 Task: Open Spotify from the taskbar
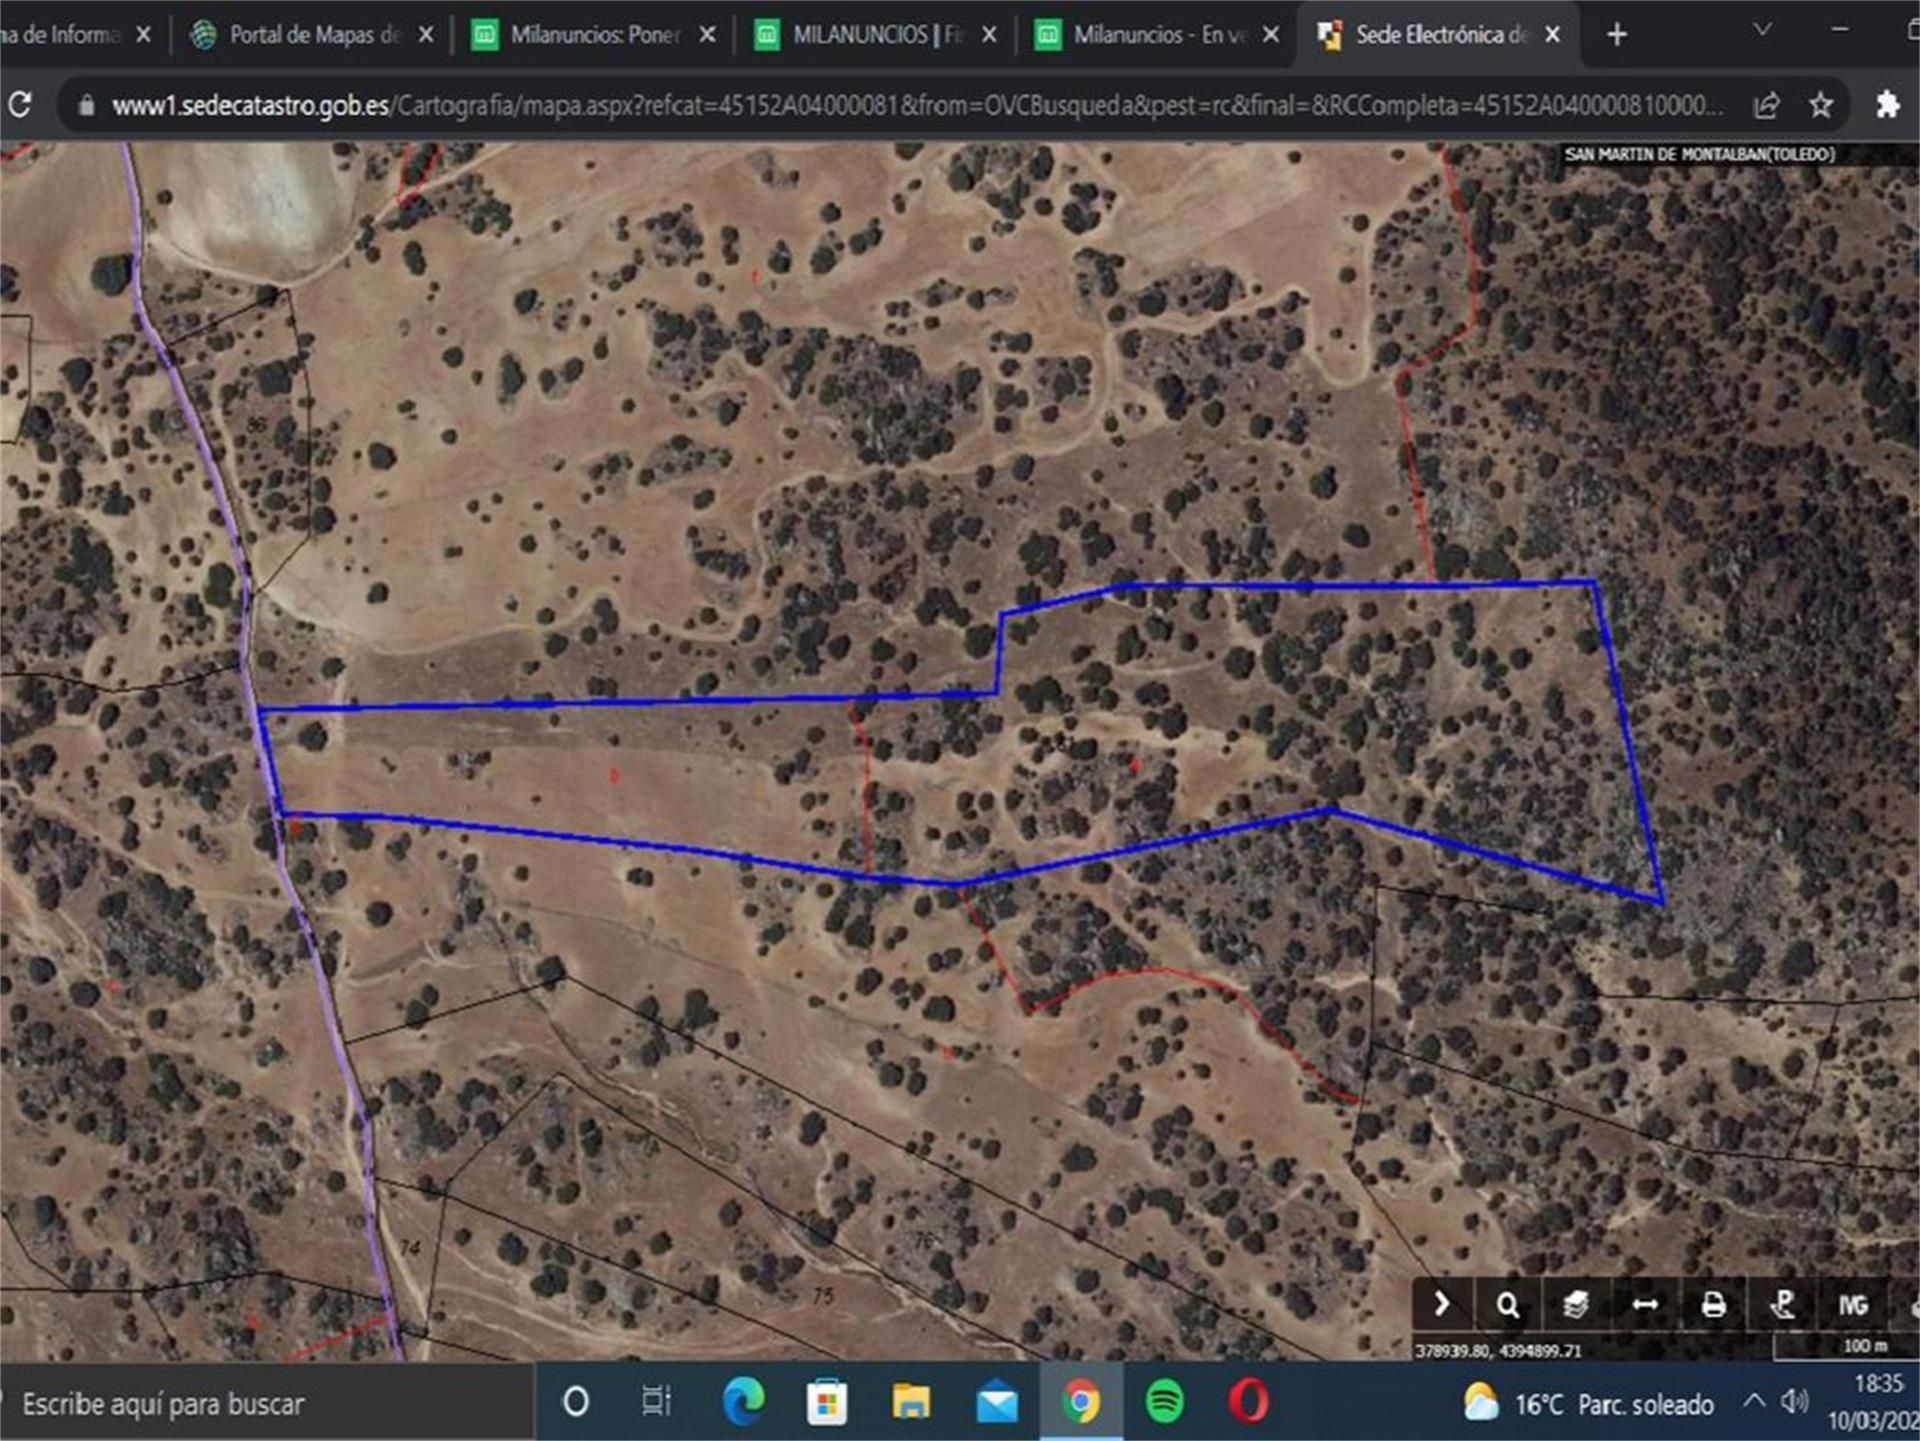pyautogui.click(x=1165, y=1402)
